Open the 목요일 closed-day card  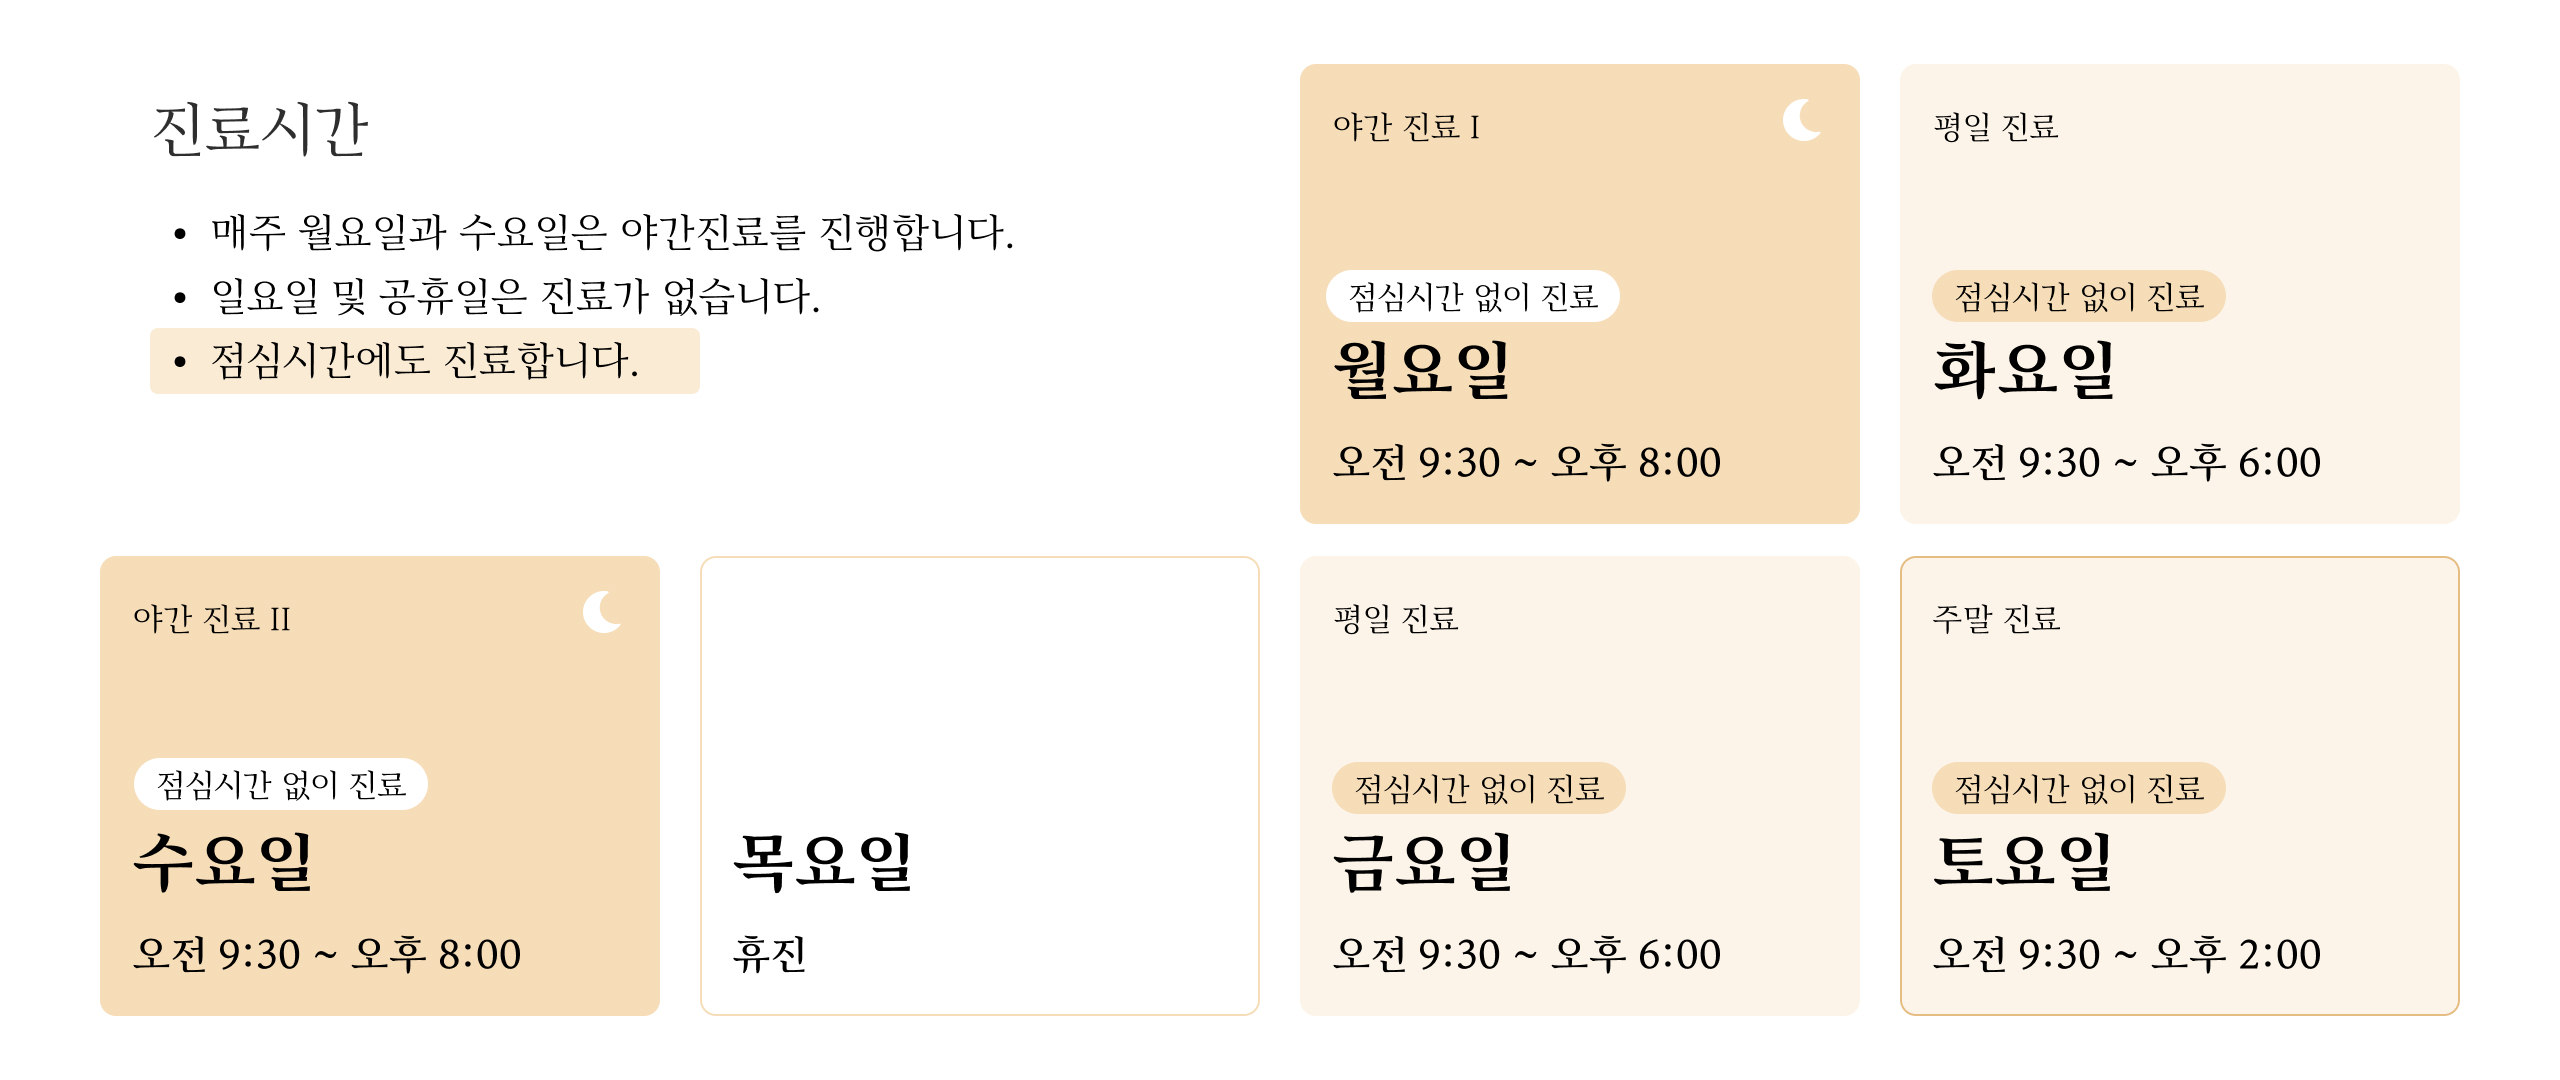[979, 785]
